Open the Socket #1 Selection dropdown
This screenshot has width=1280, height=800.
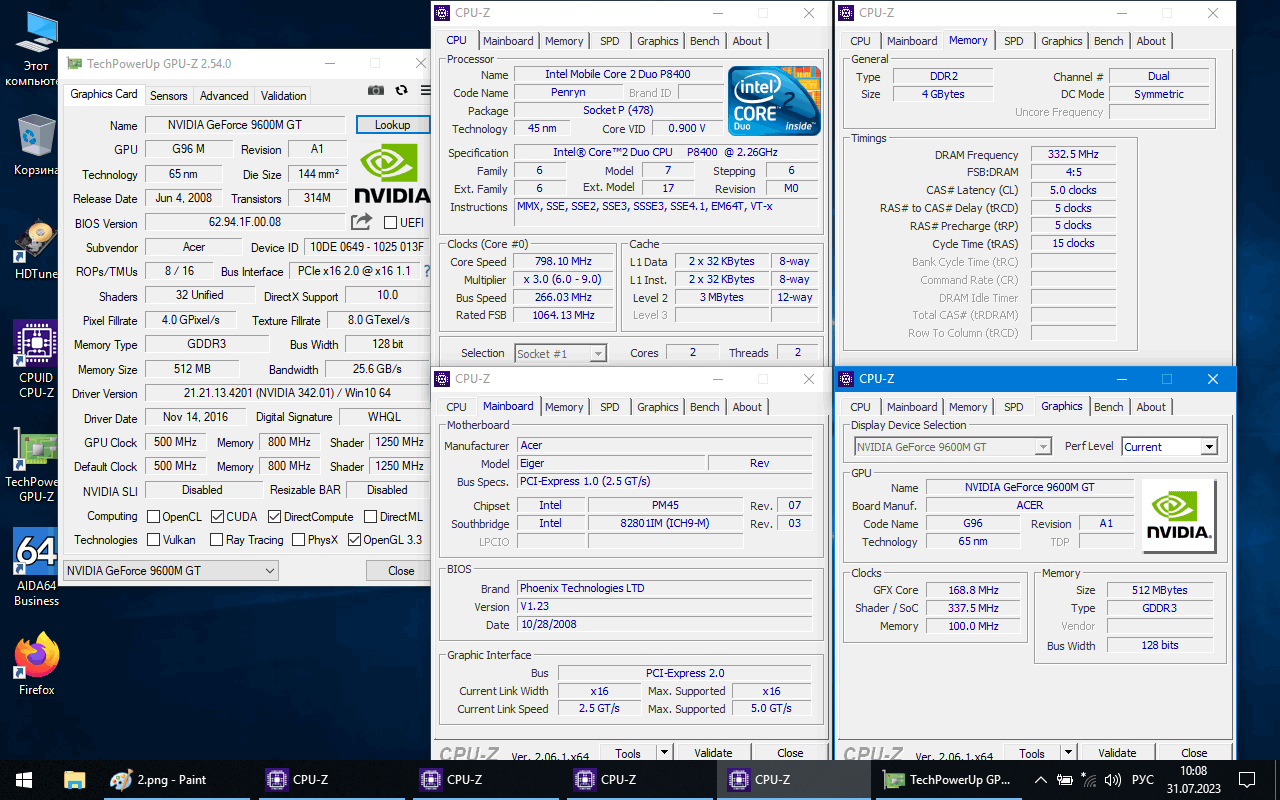[561, 353]
